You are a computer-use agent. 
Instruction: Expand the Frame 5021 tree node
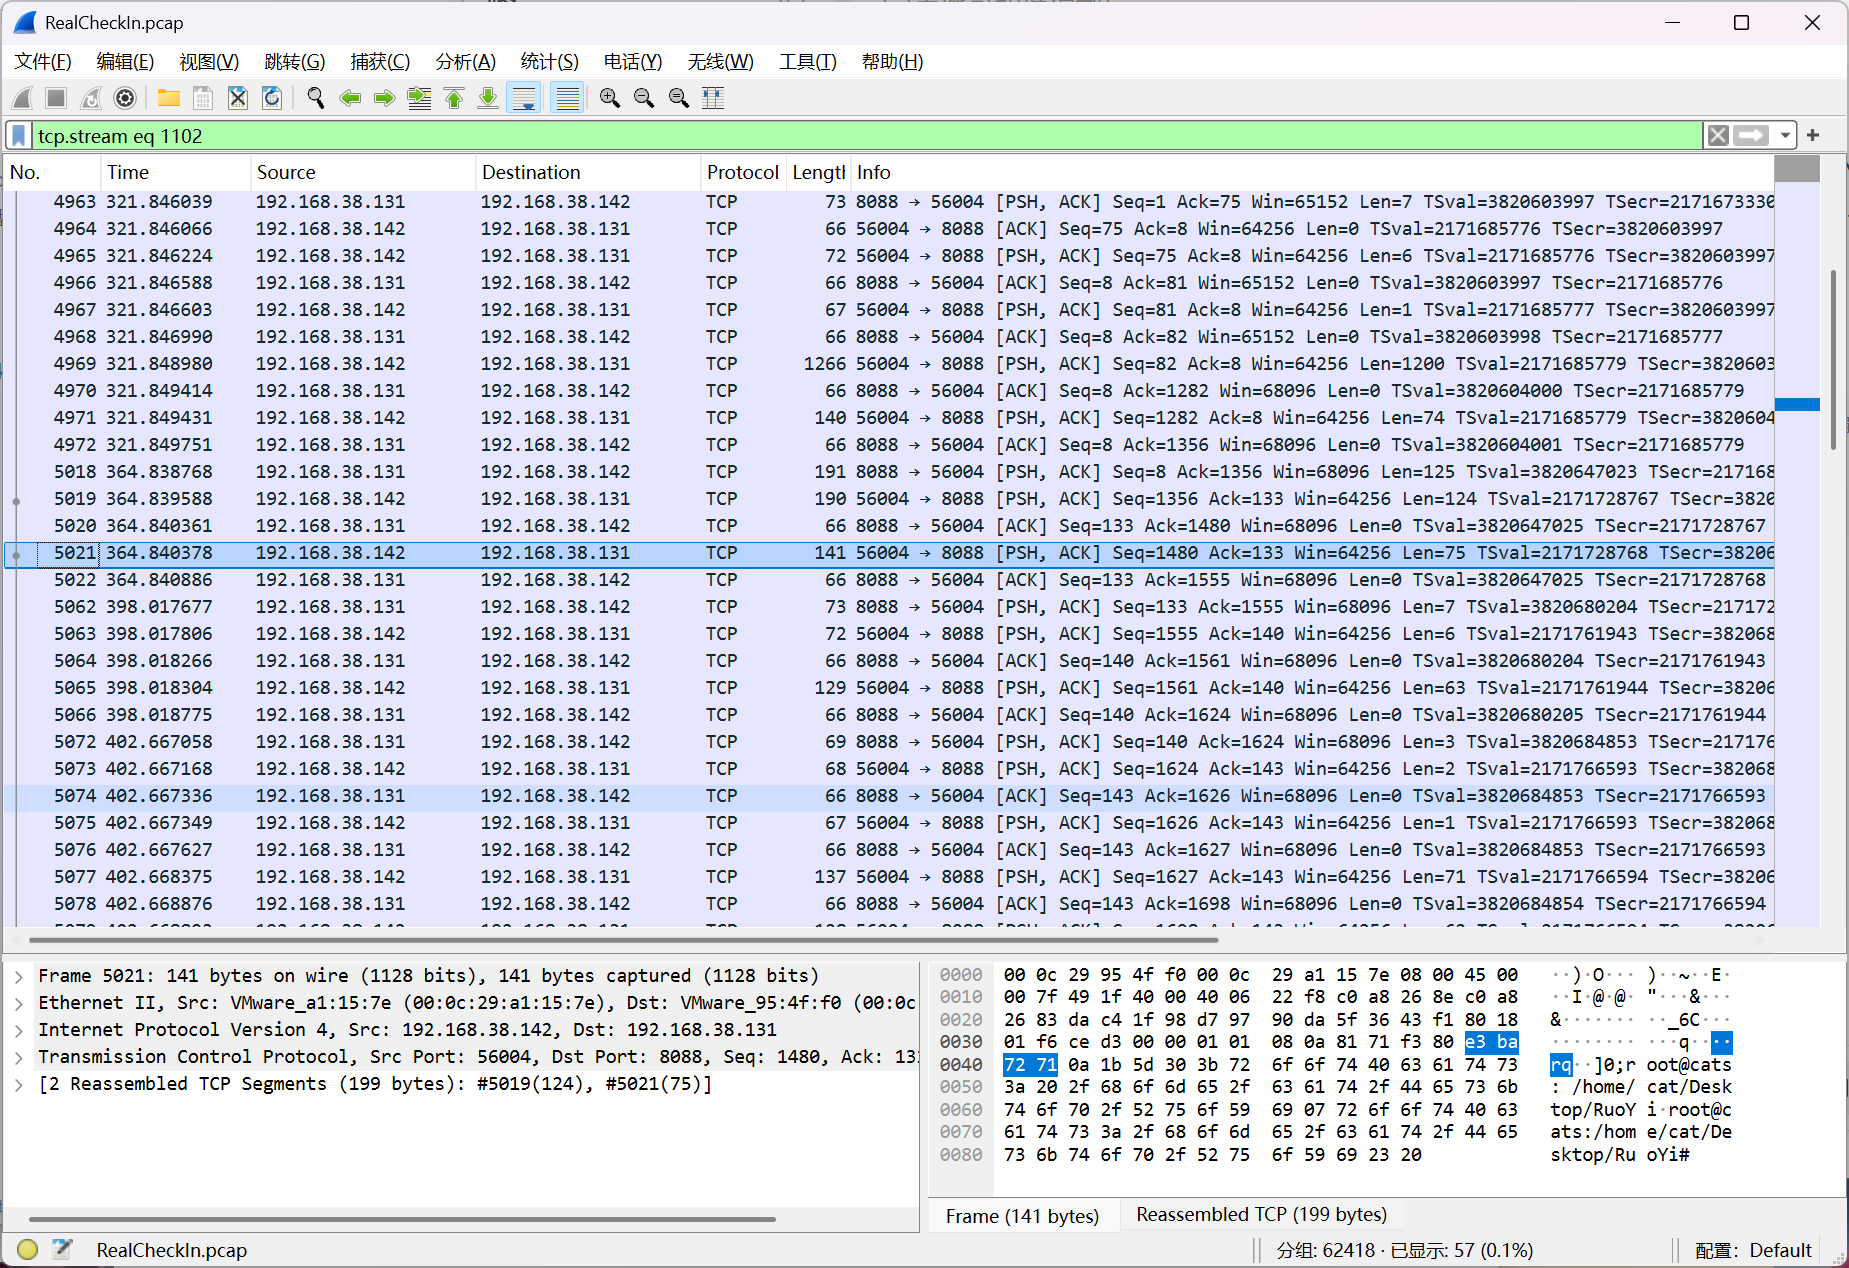tap(19, 976)
